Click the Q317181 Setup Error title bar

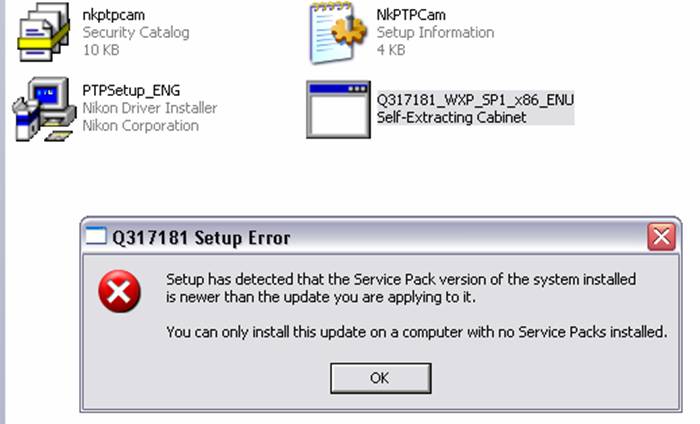(x=380, y=237)
